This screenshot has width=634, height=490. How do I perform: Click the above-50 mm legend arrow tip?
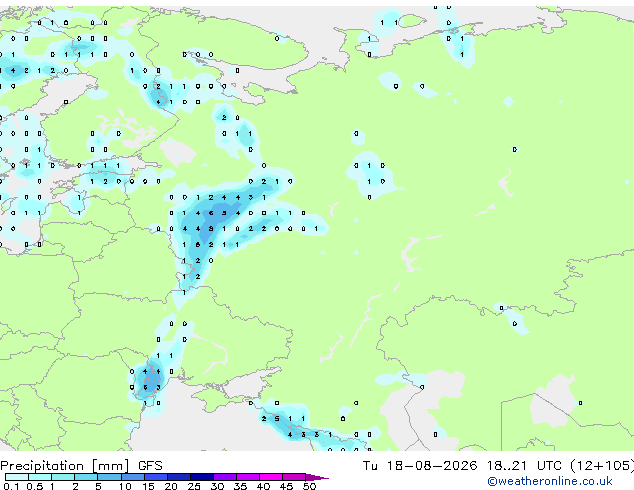coord(317,478)
